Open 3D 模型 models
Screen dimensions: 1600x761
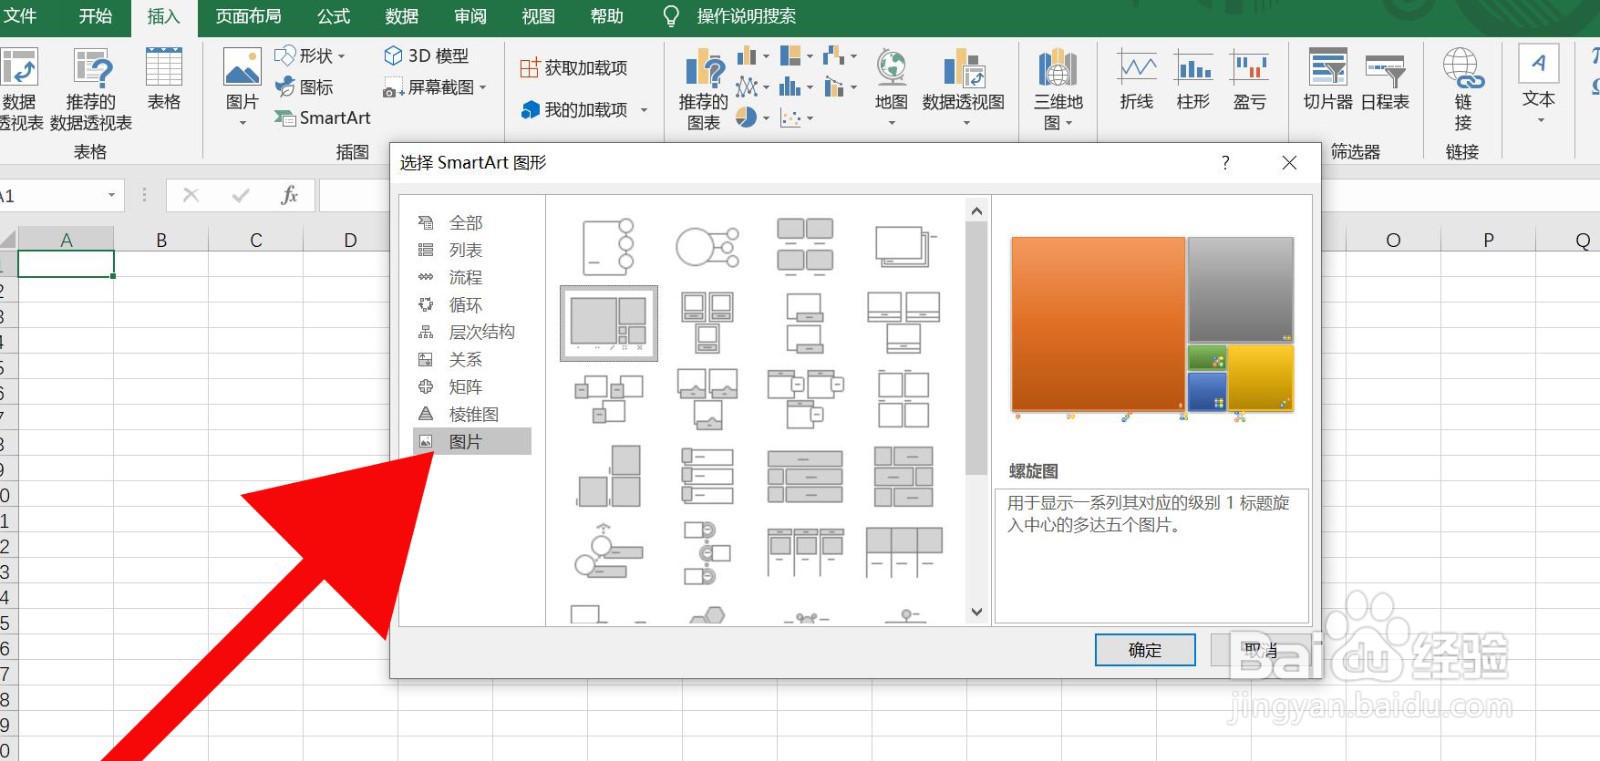[x=426, y=56]
